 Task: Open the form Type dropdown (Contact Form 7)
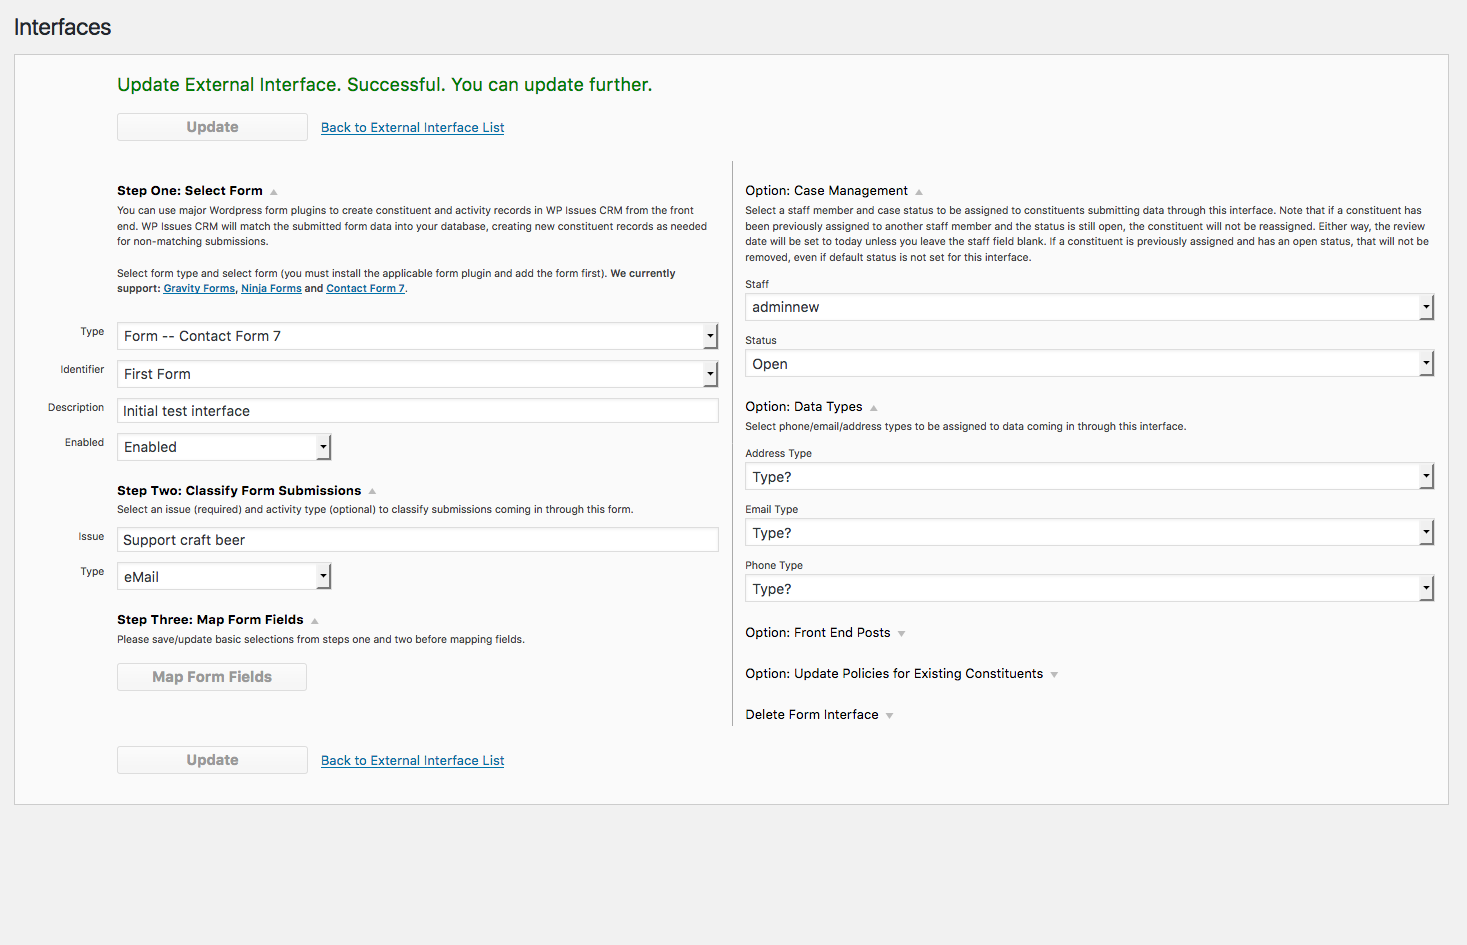[x=417, y=336]
